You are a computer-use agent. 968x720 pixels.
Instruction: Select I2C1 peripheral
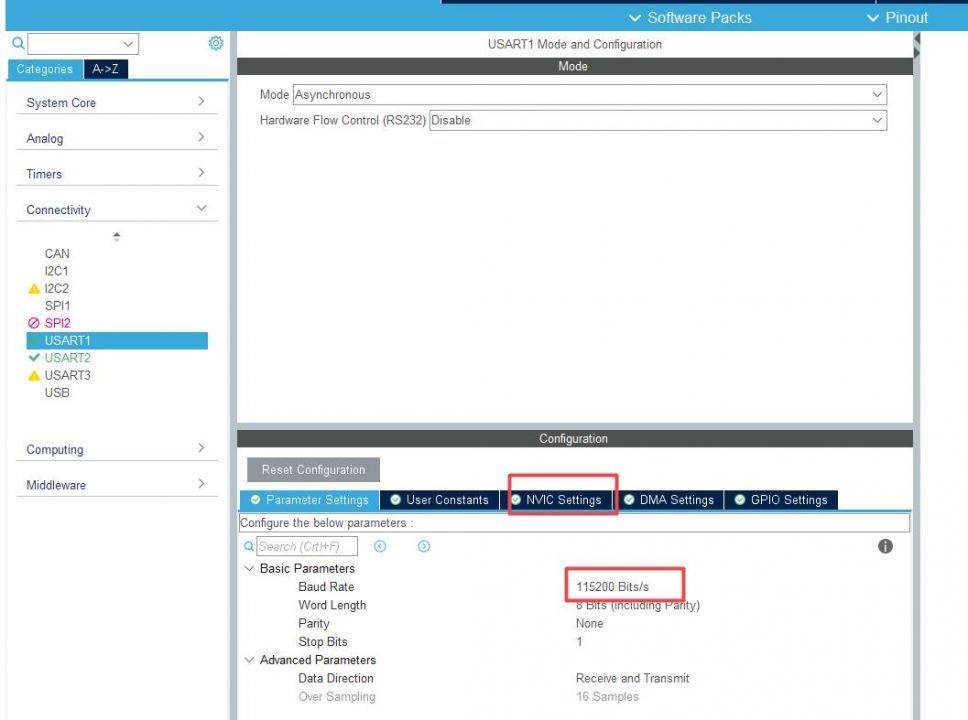click(x=56, y=271)
